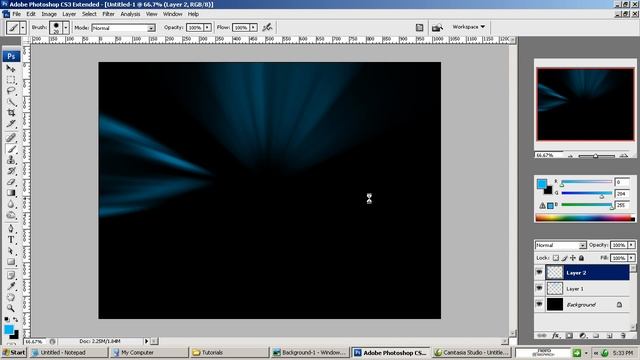Hide the Background layer eye icon
640x360 pixels.
(539, 304)
